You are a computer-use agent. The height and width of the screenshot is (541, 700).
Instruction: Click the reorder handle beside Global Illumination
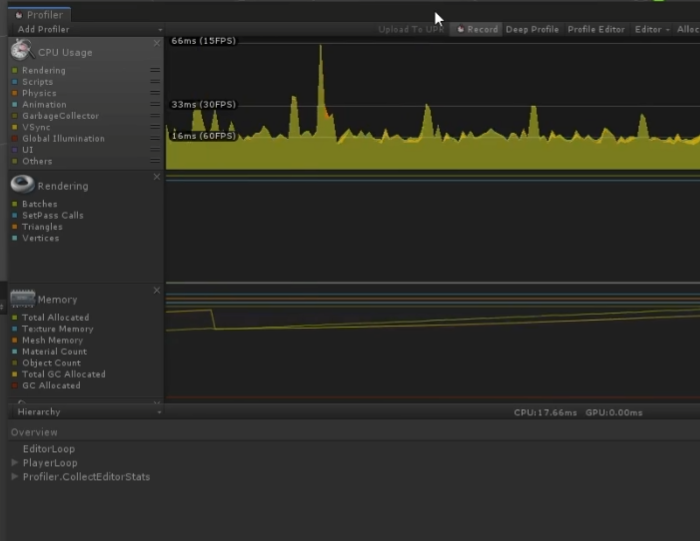tap(155, 138)
